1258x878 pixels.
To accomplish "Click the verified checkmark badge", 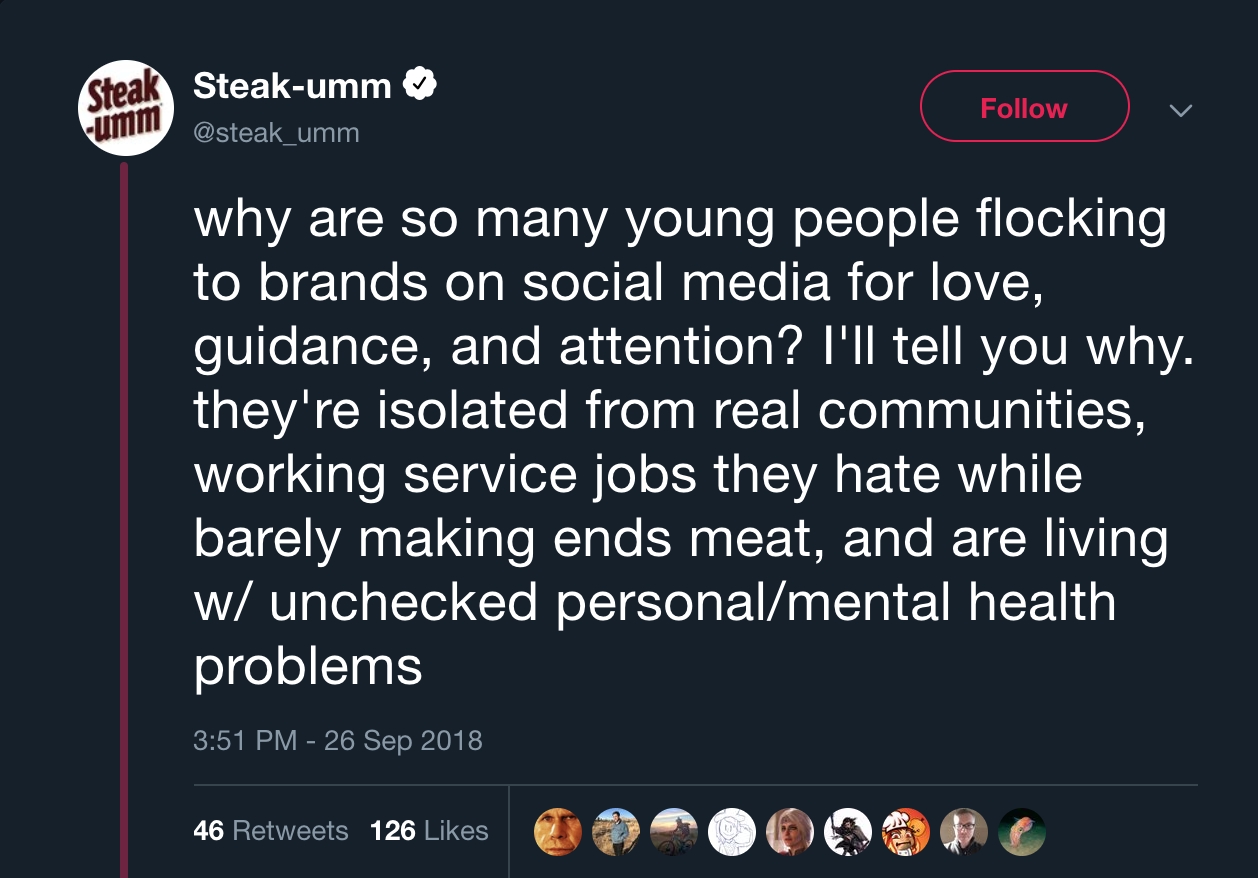I will click(420, 86).
